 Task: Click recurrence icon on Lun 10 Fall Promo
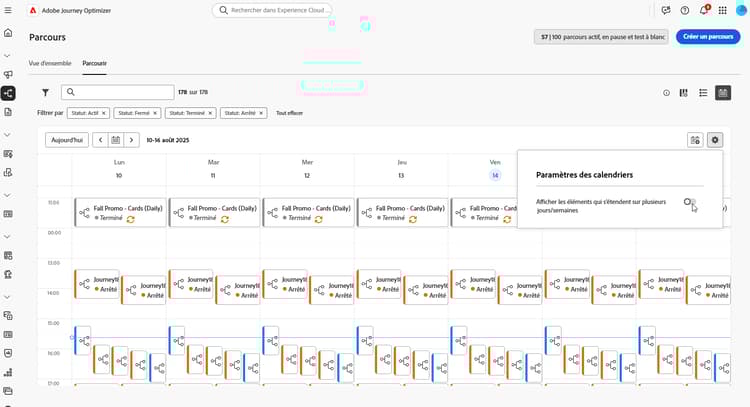pos(130,219)
